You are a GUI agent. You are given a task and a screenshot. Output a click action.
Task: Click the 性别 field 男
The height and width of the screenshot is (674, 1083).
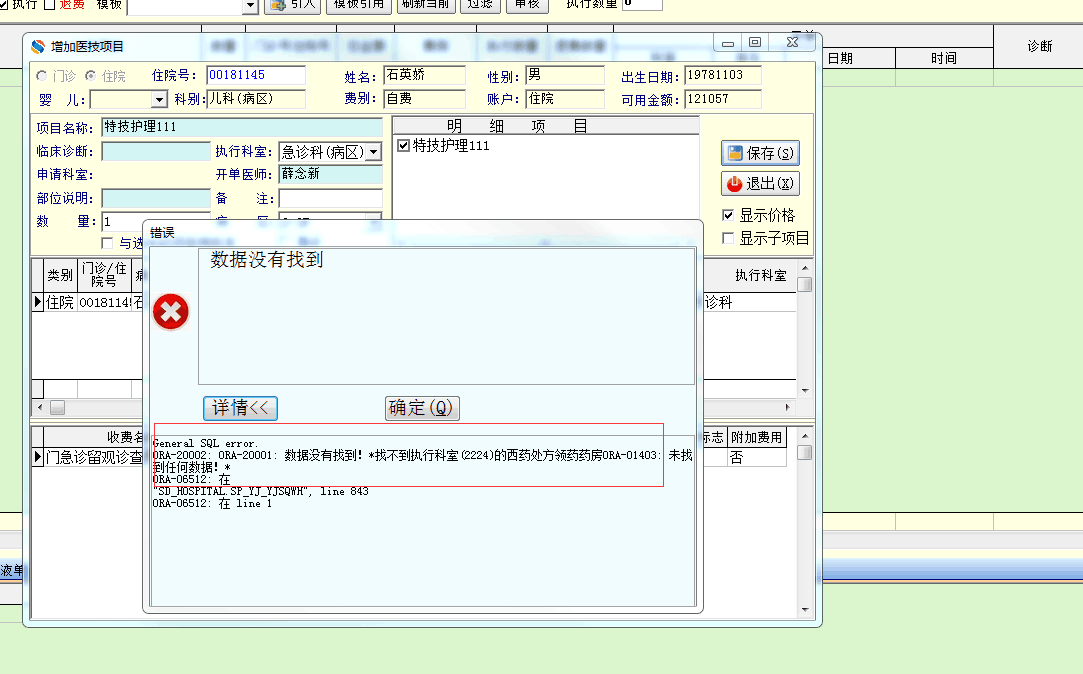click(565, 75)
